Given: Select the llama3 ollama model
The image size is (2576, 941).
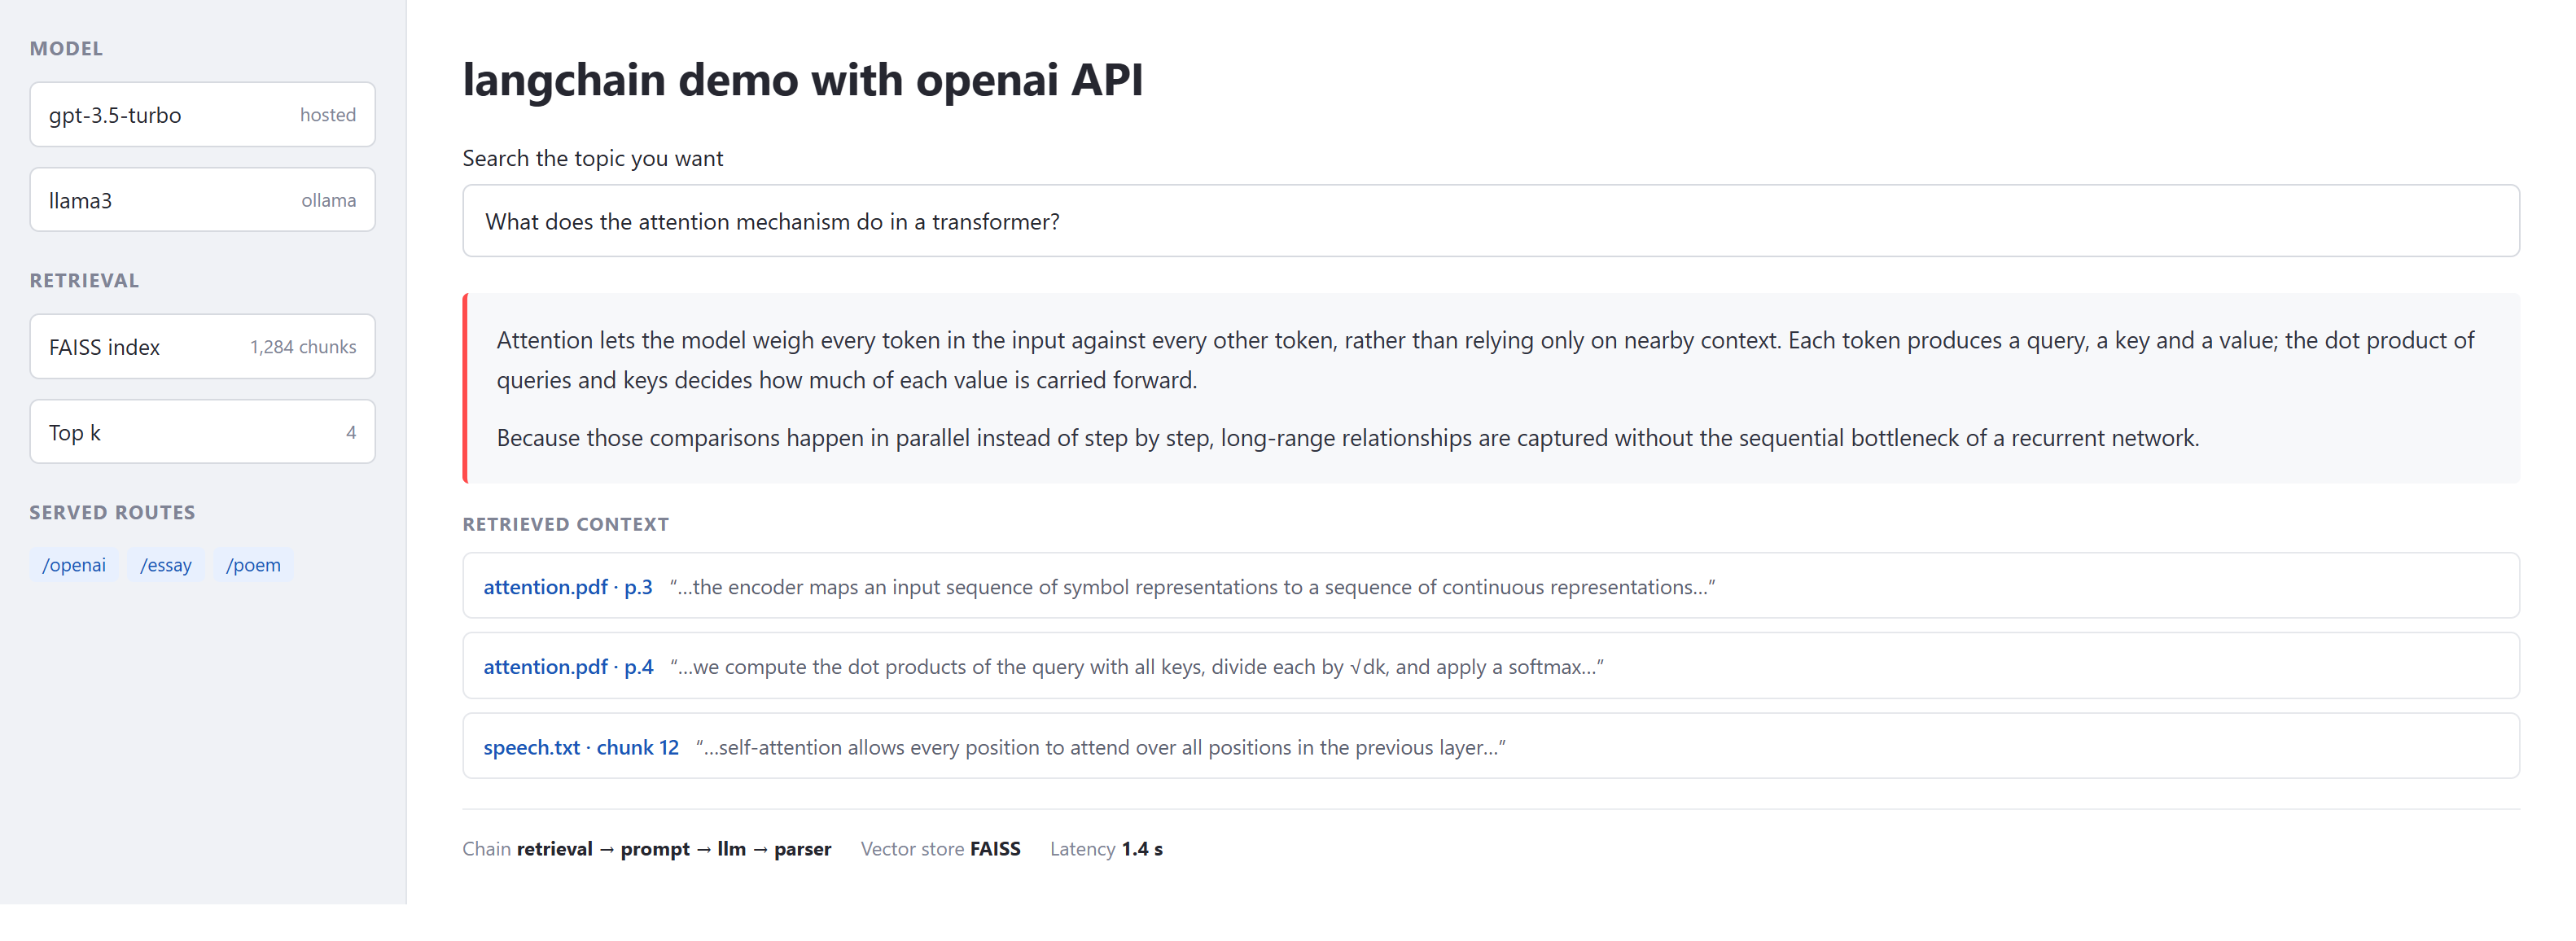Looking at the screenshot, I should tap(202, 200).
